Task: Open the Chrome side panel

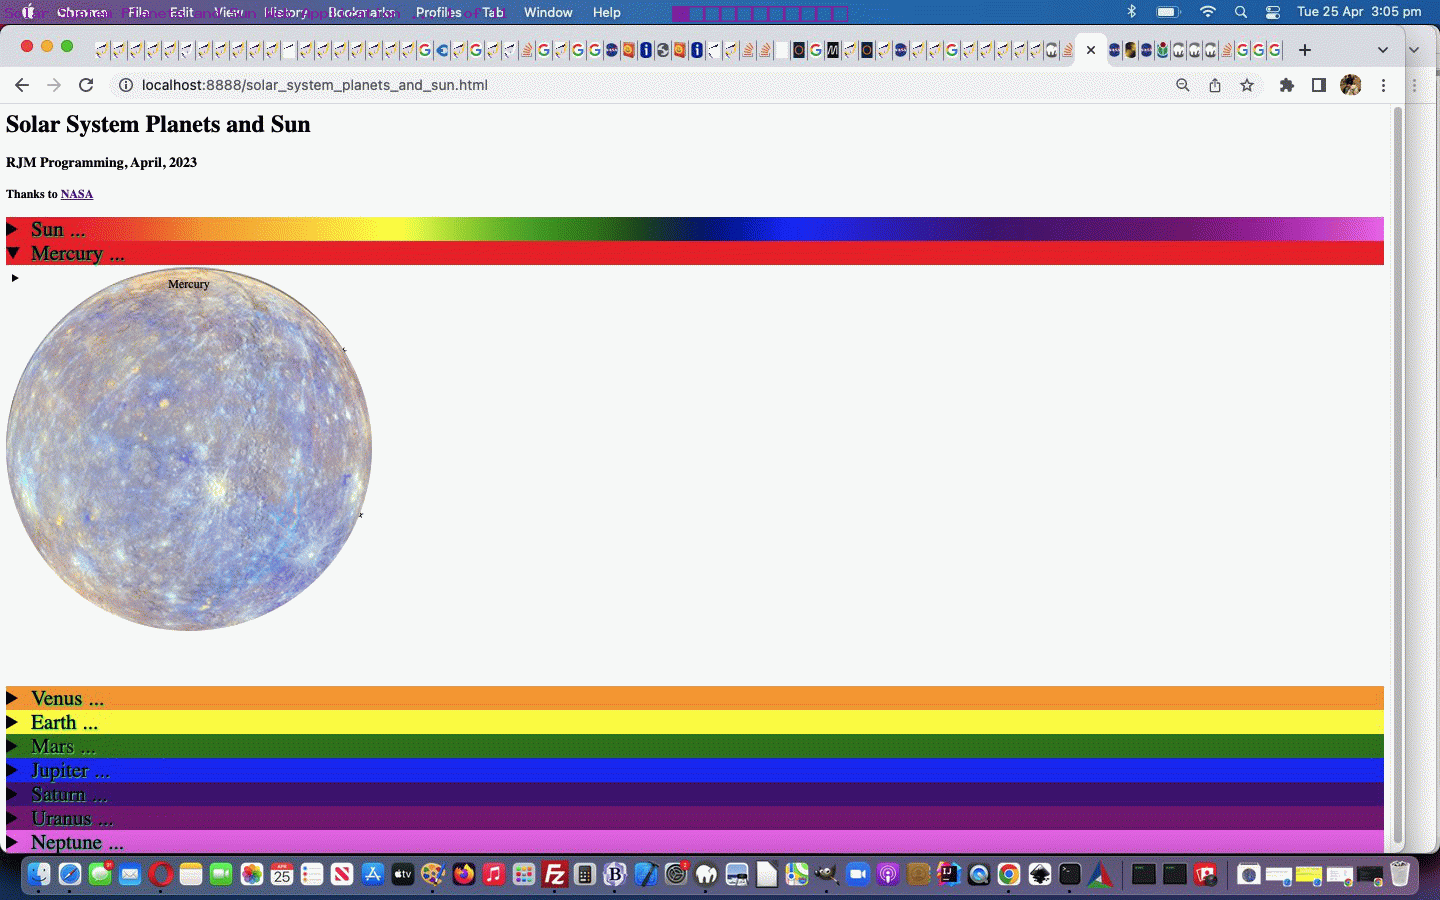Action: (x=1319, y=85)
